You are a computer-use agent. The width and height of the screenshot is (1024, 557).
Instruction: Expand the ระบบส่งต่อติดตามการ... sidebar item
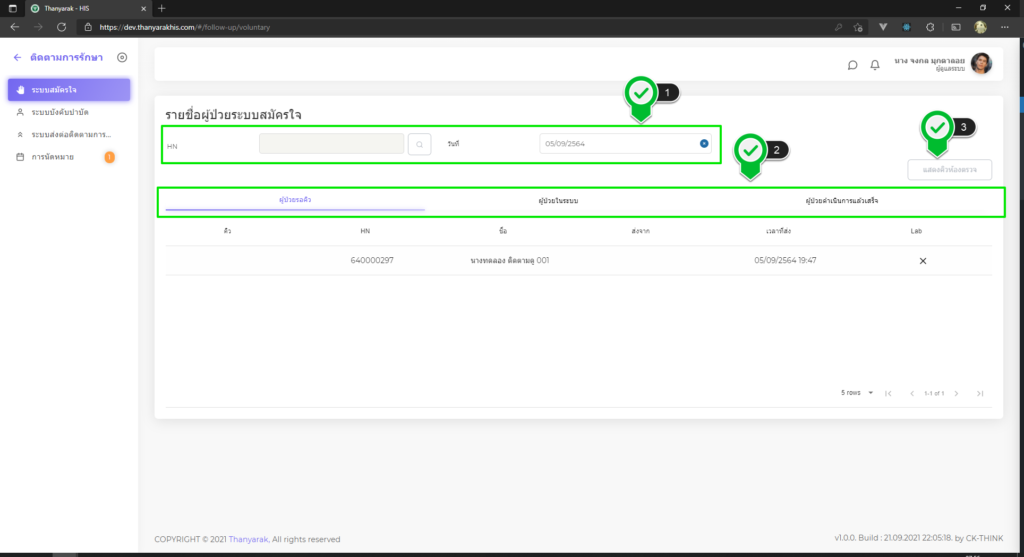pyautogui.click(x=70, y=134)
